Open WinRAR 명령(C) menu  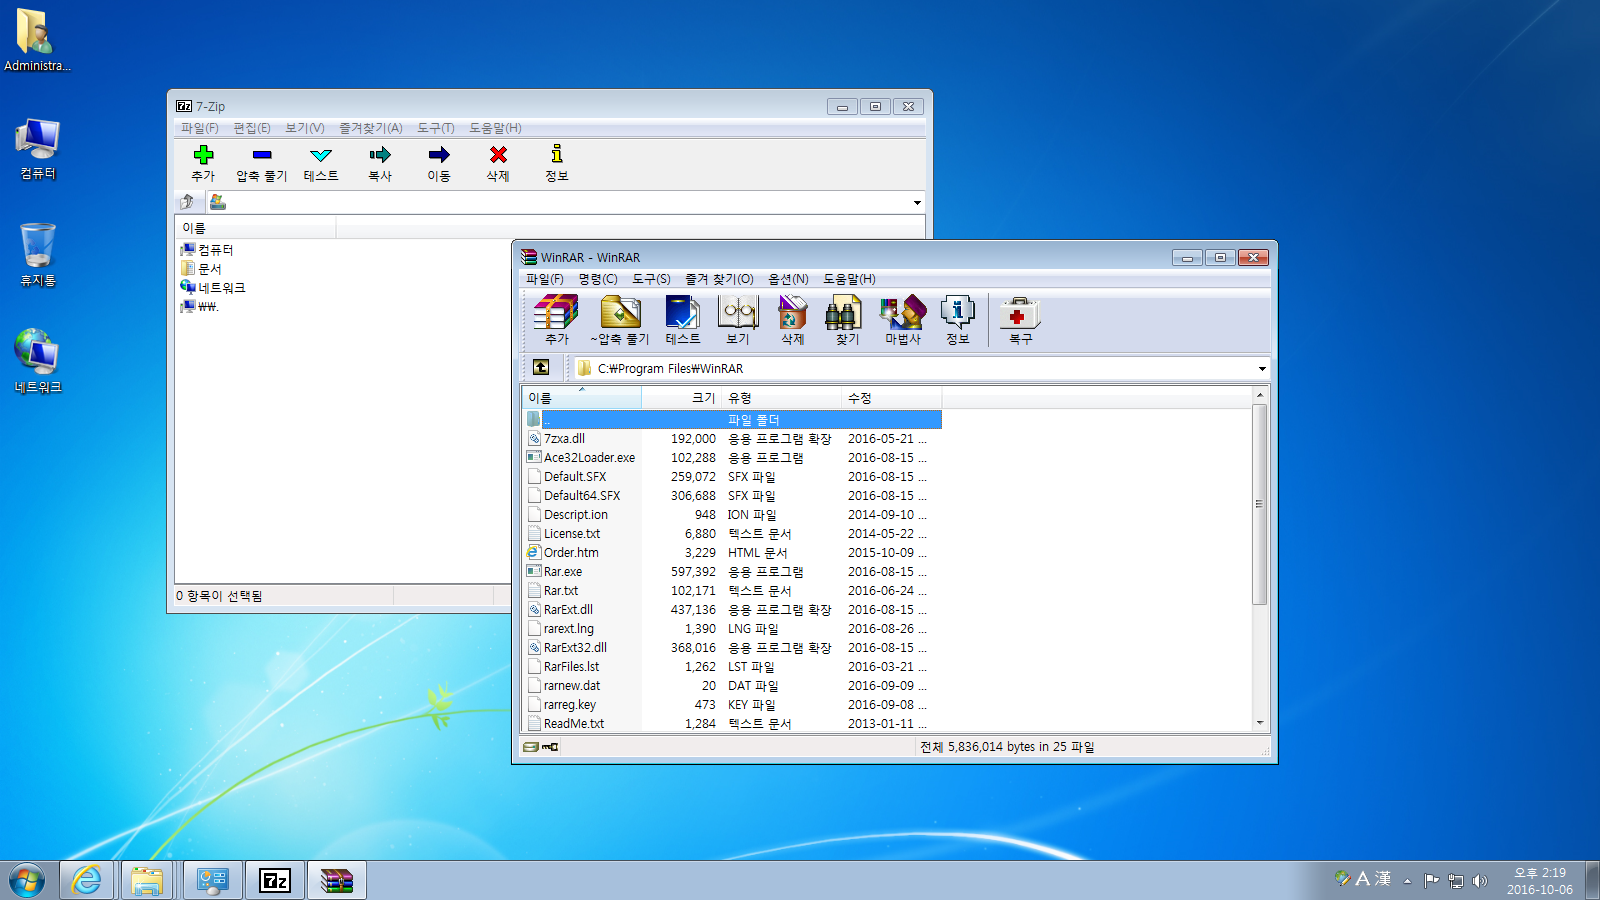click(598, 279)
